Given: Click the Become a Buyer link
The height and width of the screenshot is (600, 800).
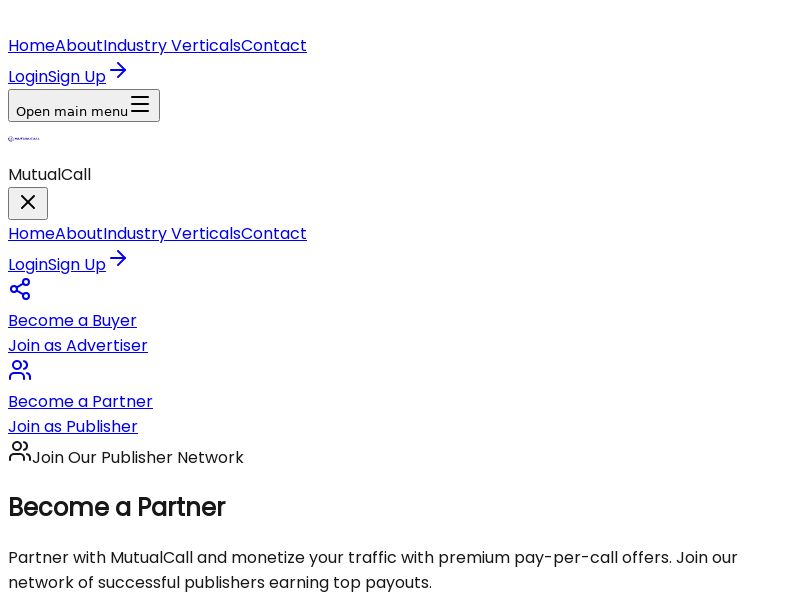Looking at the screenshot, I should tap(72, 320).
